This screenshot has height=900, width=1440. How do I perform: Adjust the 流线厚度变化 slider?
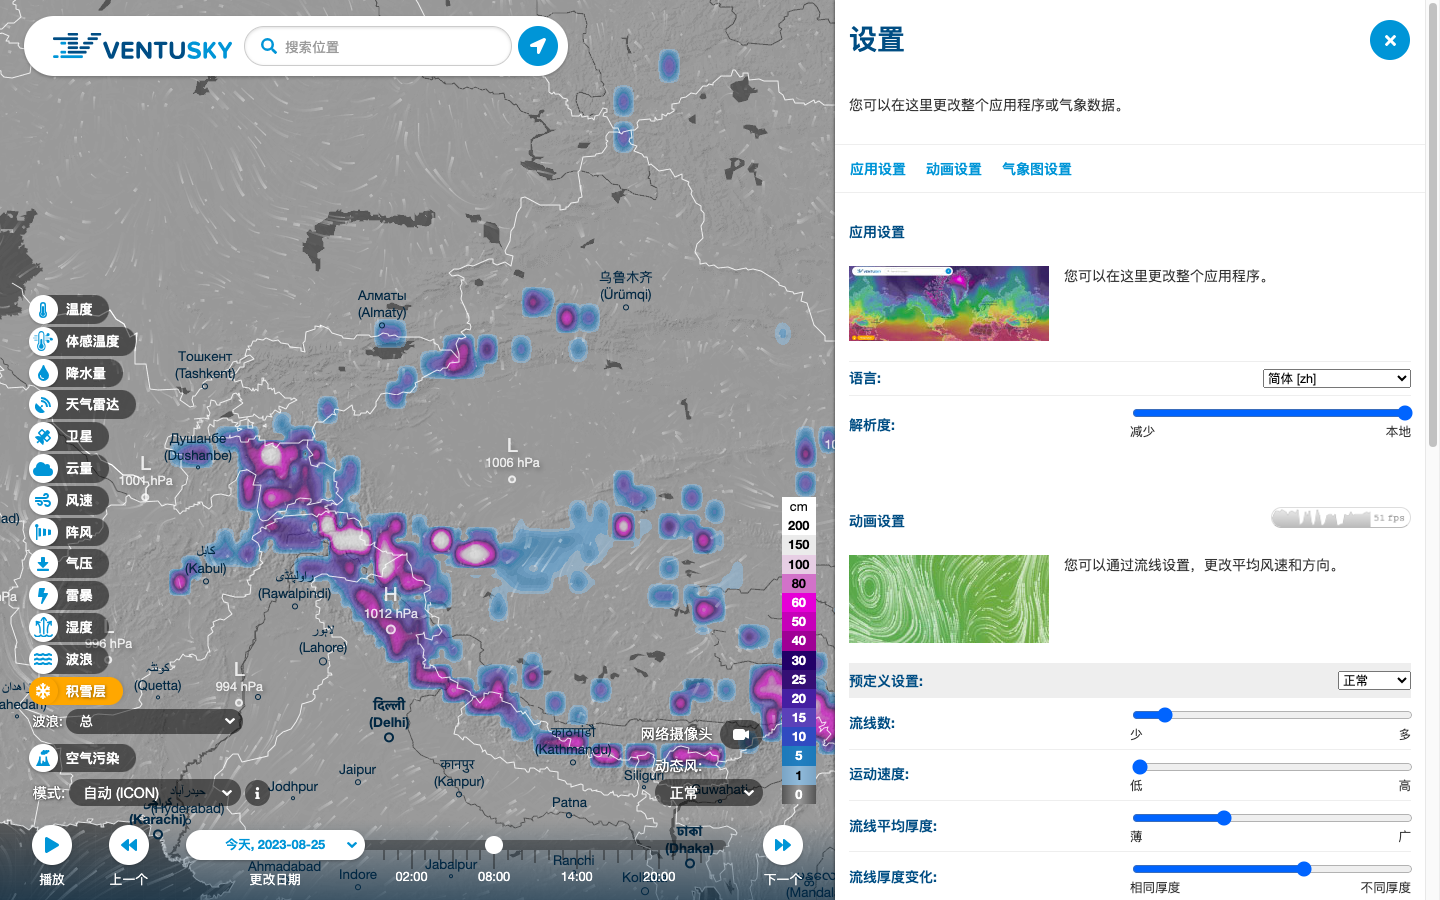(1271, 869)
